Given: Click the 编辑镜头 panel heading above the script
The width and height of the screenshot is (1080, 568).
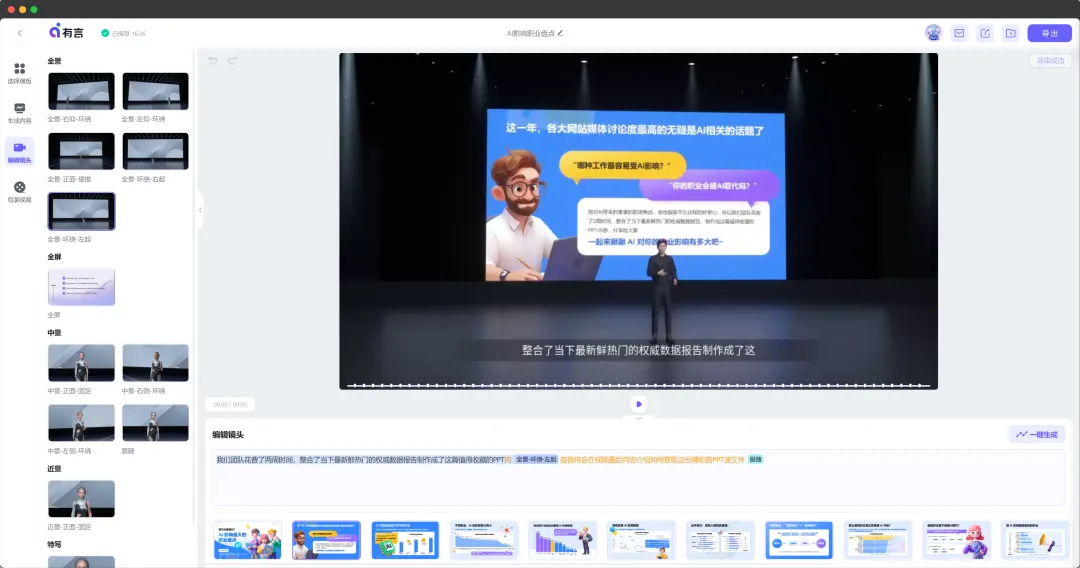Looking at the screenshot, I should [x=228, y=434].
